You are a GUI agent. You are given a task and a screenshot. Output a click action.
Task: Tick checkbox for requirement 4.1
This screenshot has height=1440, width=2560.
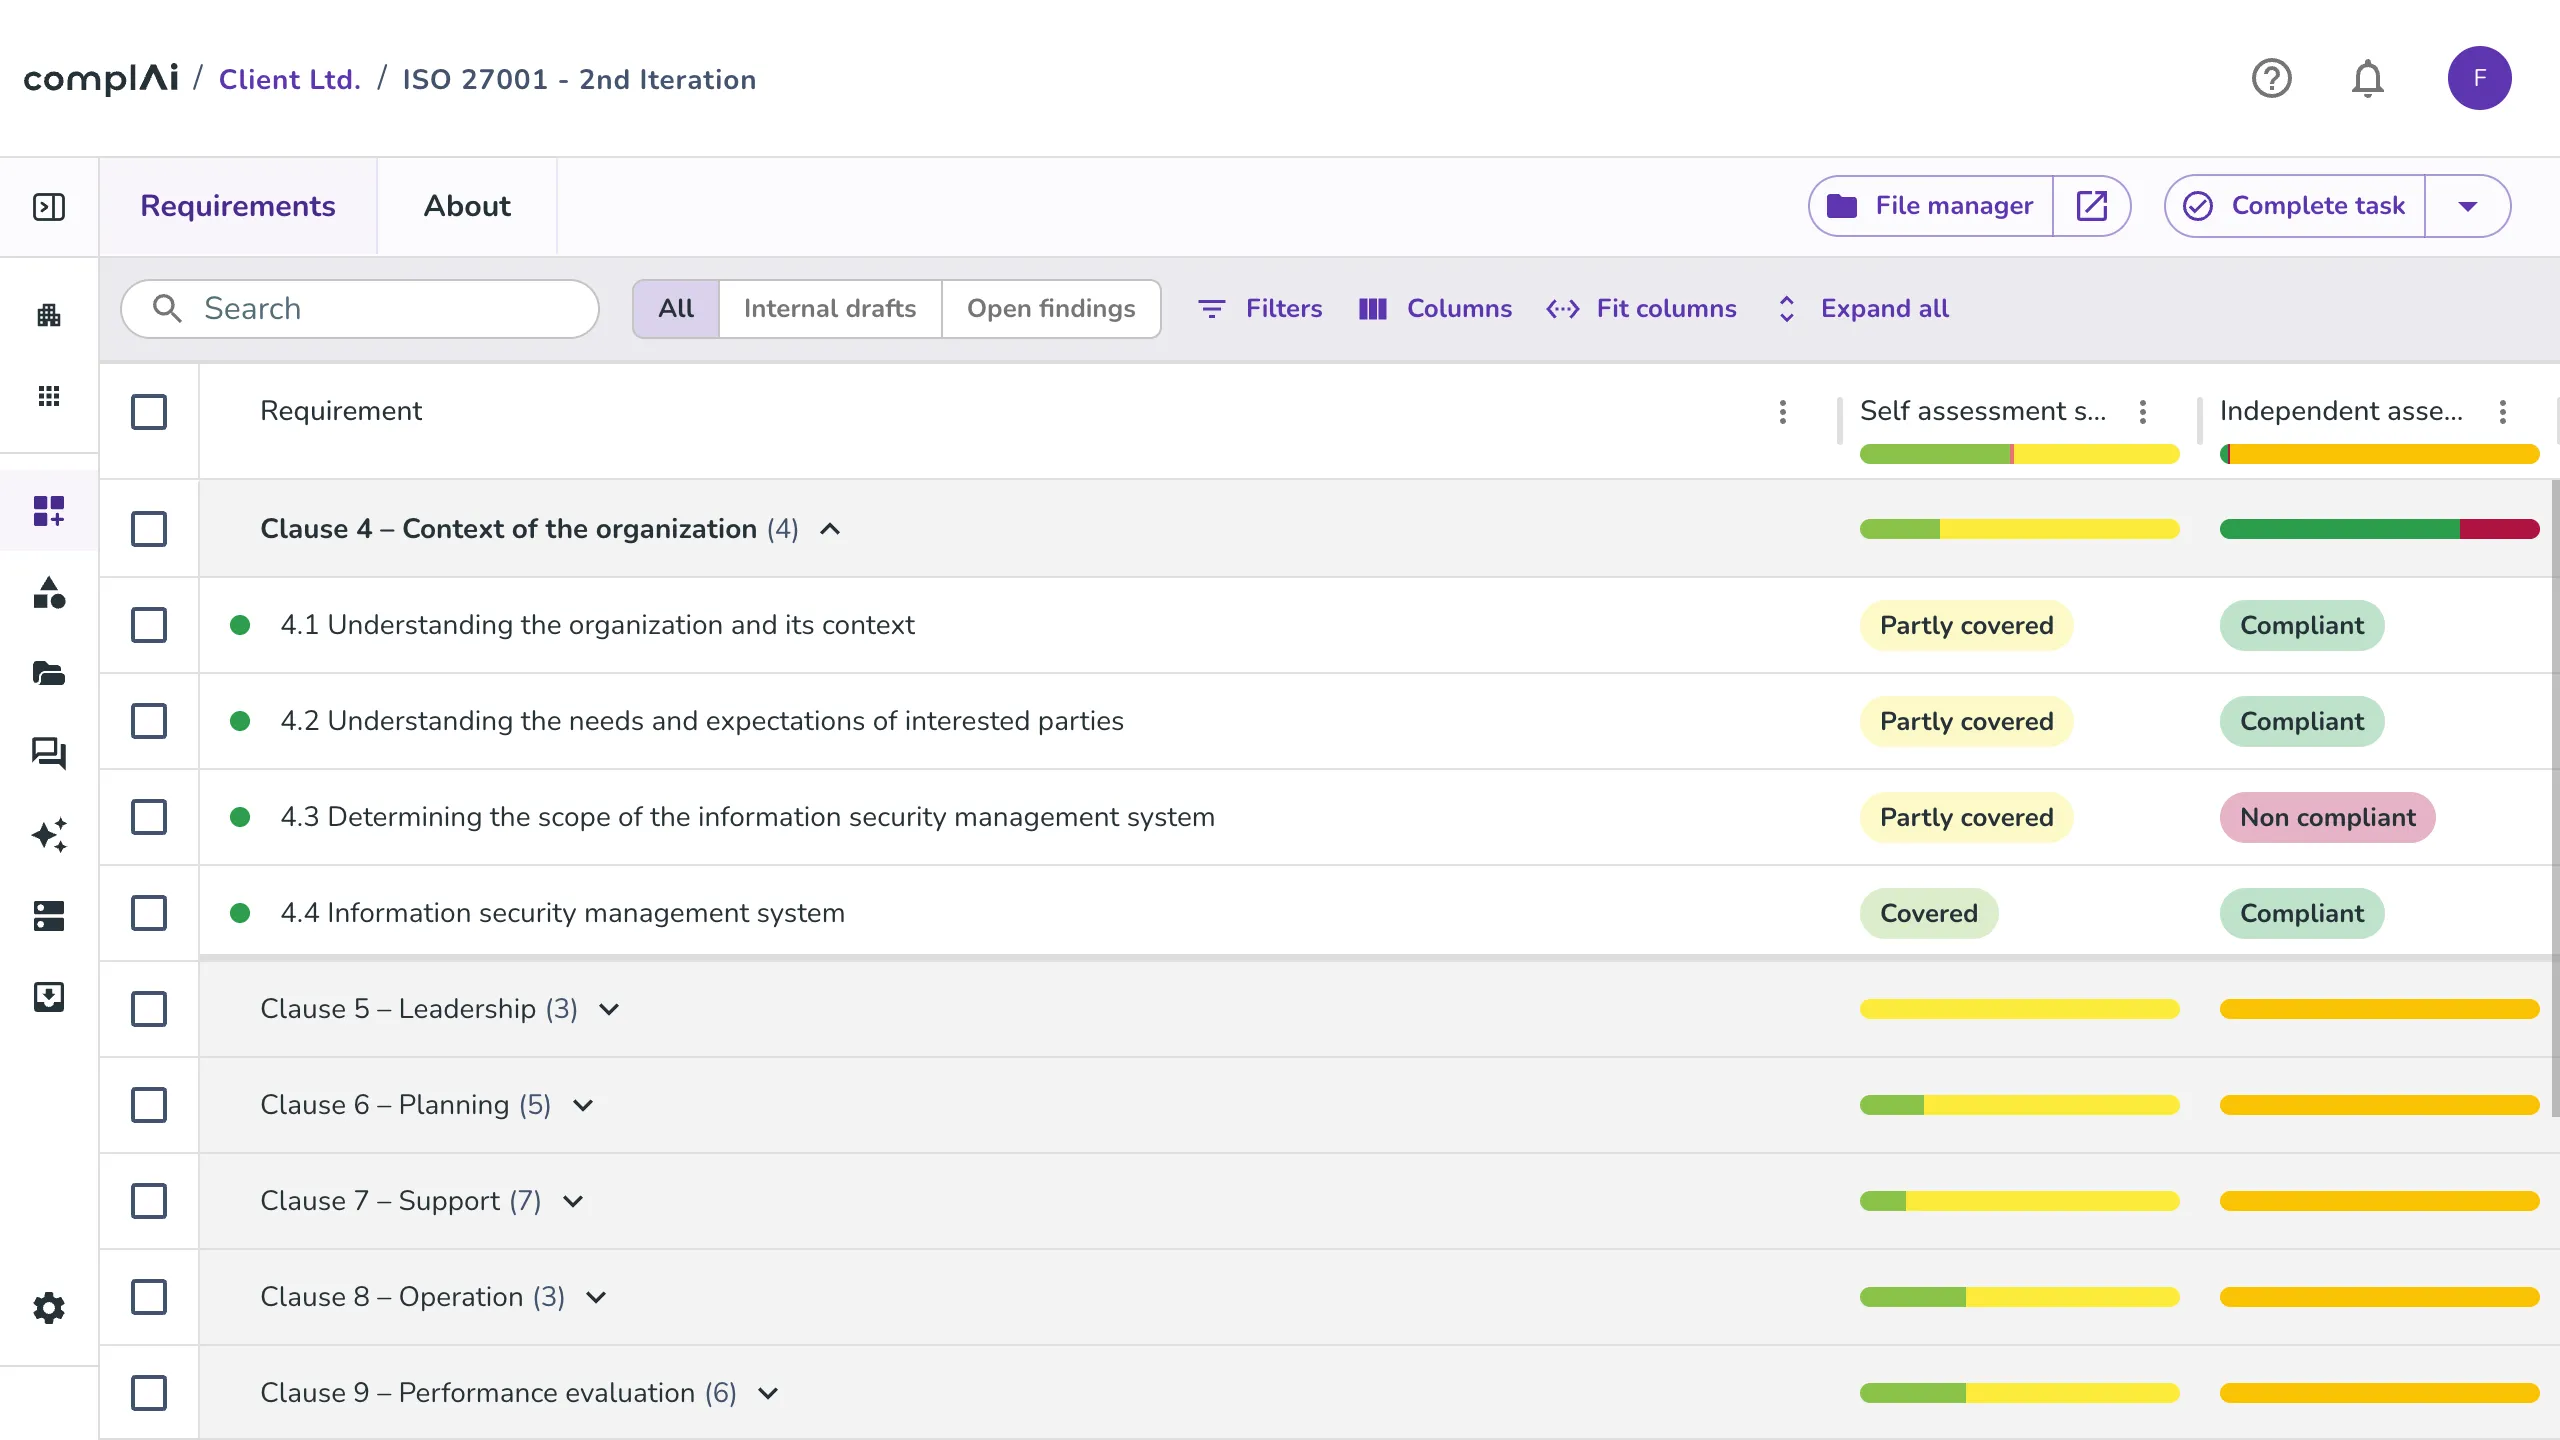click(x=149, y=625)
